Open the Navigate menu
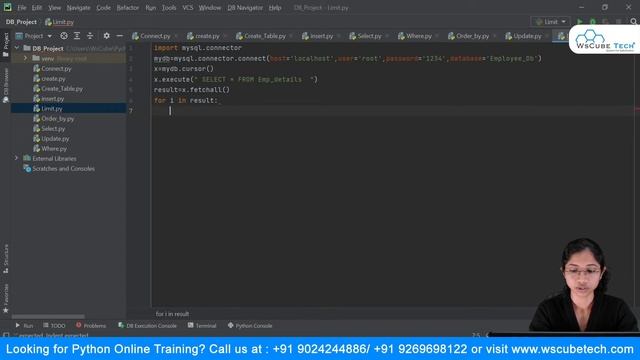 pos(78,8)
